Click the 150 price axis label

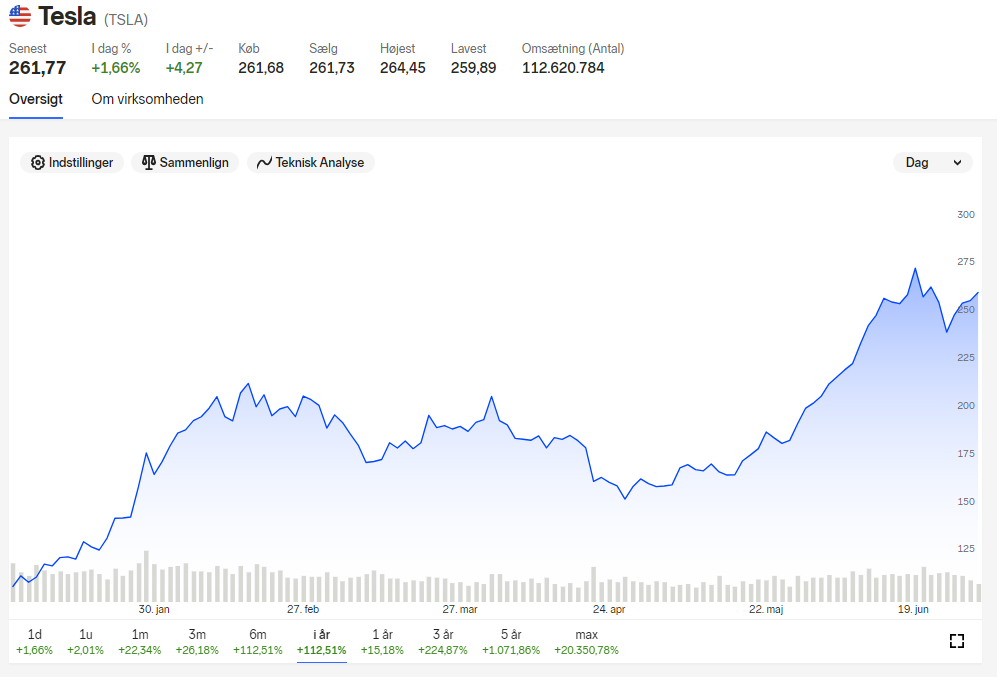[x=966, y=502]
